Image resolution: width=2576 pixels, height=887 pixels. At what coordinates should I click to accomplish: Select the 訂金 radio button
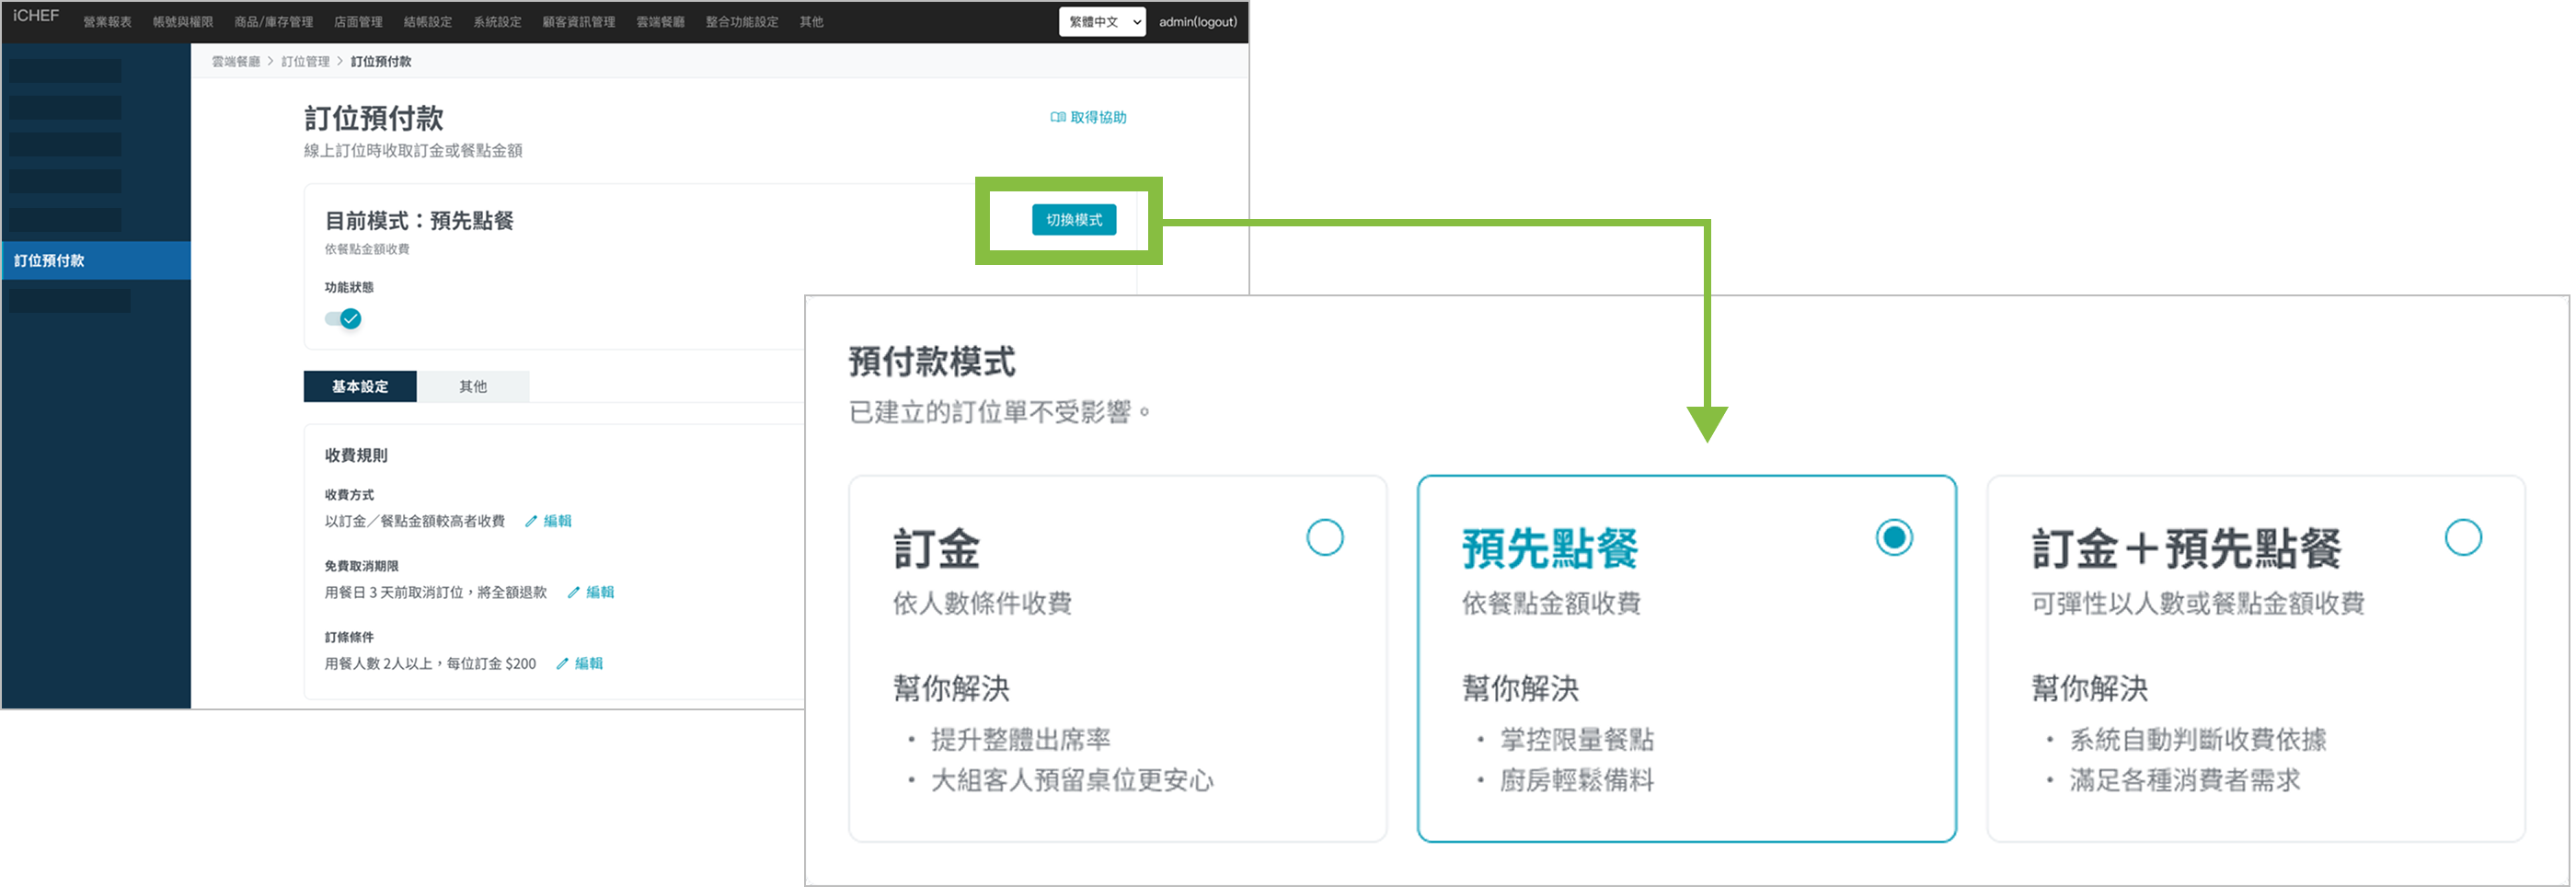[1324, 538]
